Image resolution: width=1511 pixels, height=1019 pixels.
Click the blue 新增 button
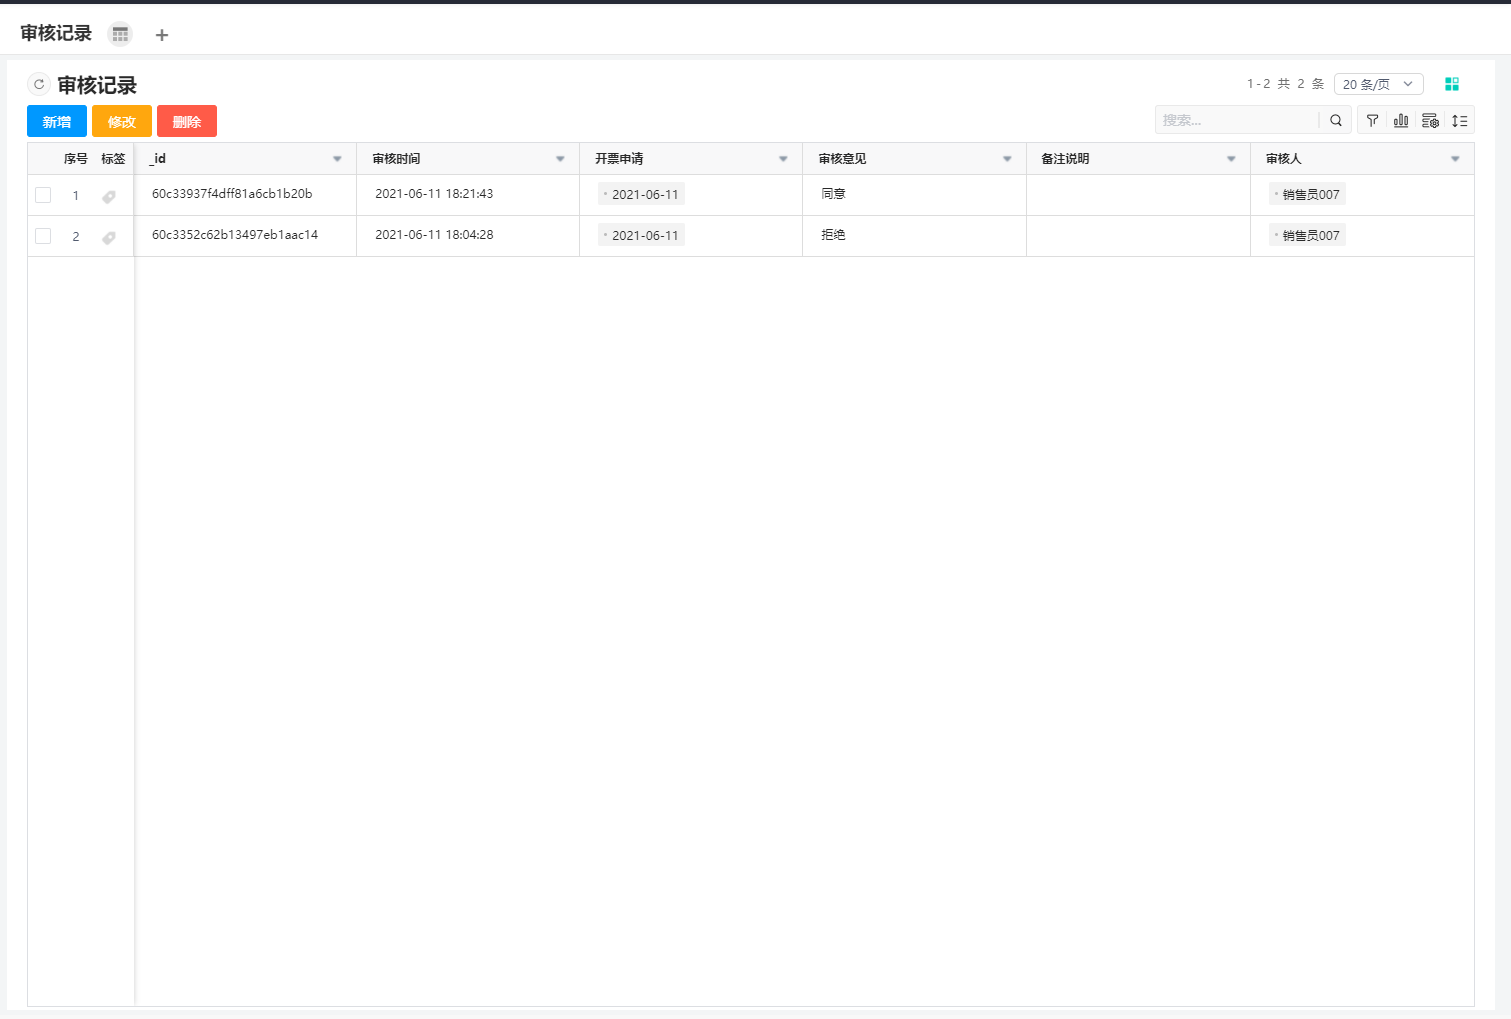pyautogui.click(x=57, y=121)
